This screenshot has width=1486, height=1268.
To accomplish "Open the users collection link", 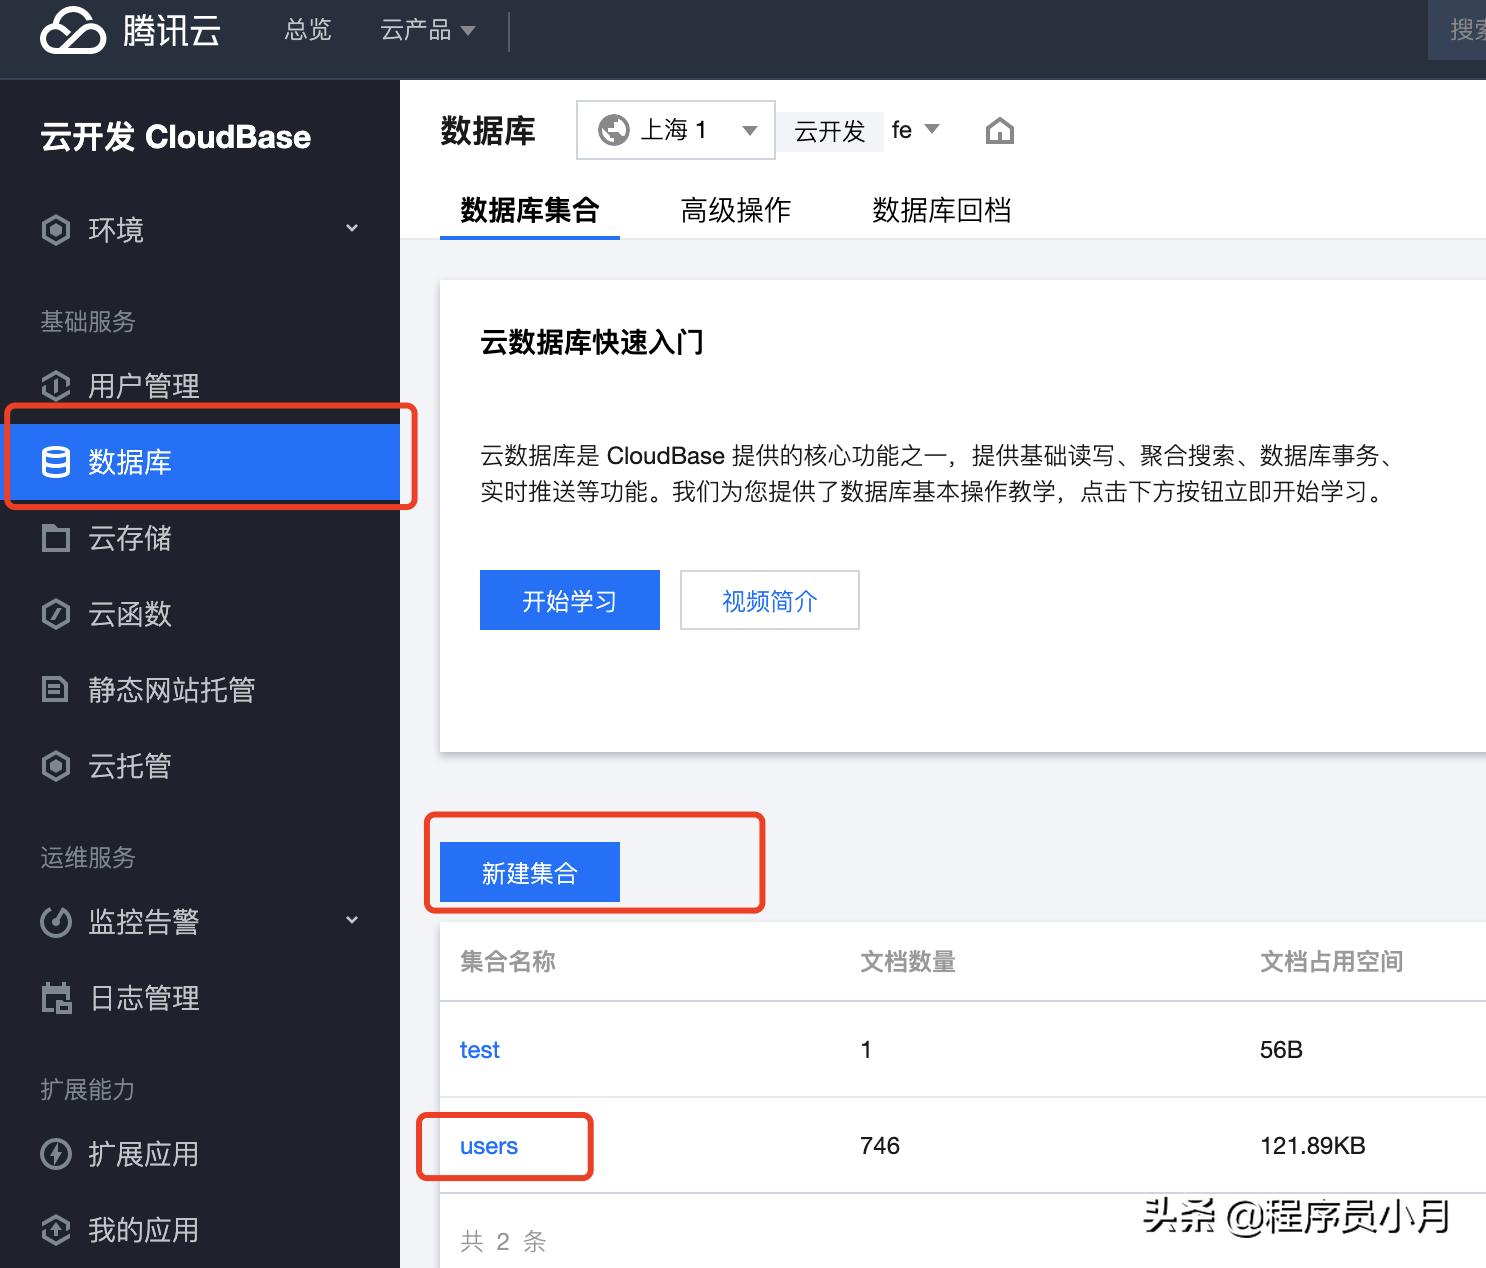I will coord(489,1146).
